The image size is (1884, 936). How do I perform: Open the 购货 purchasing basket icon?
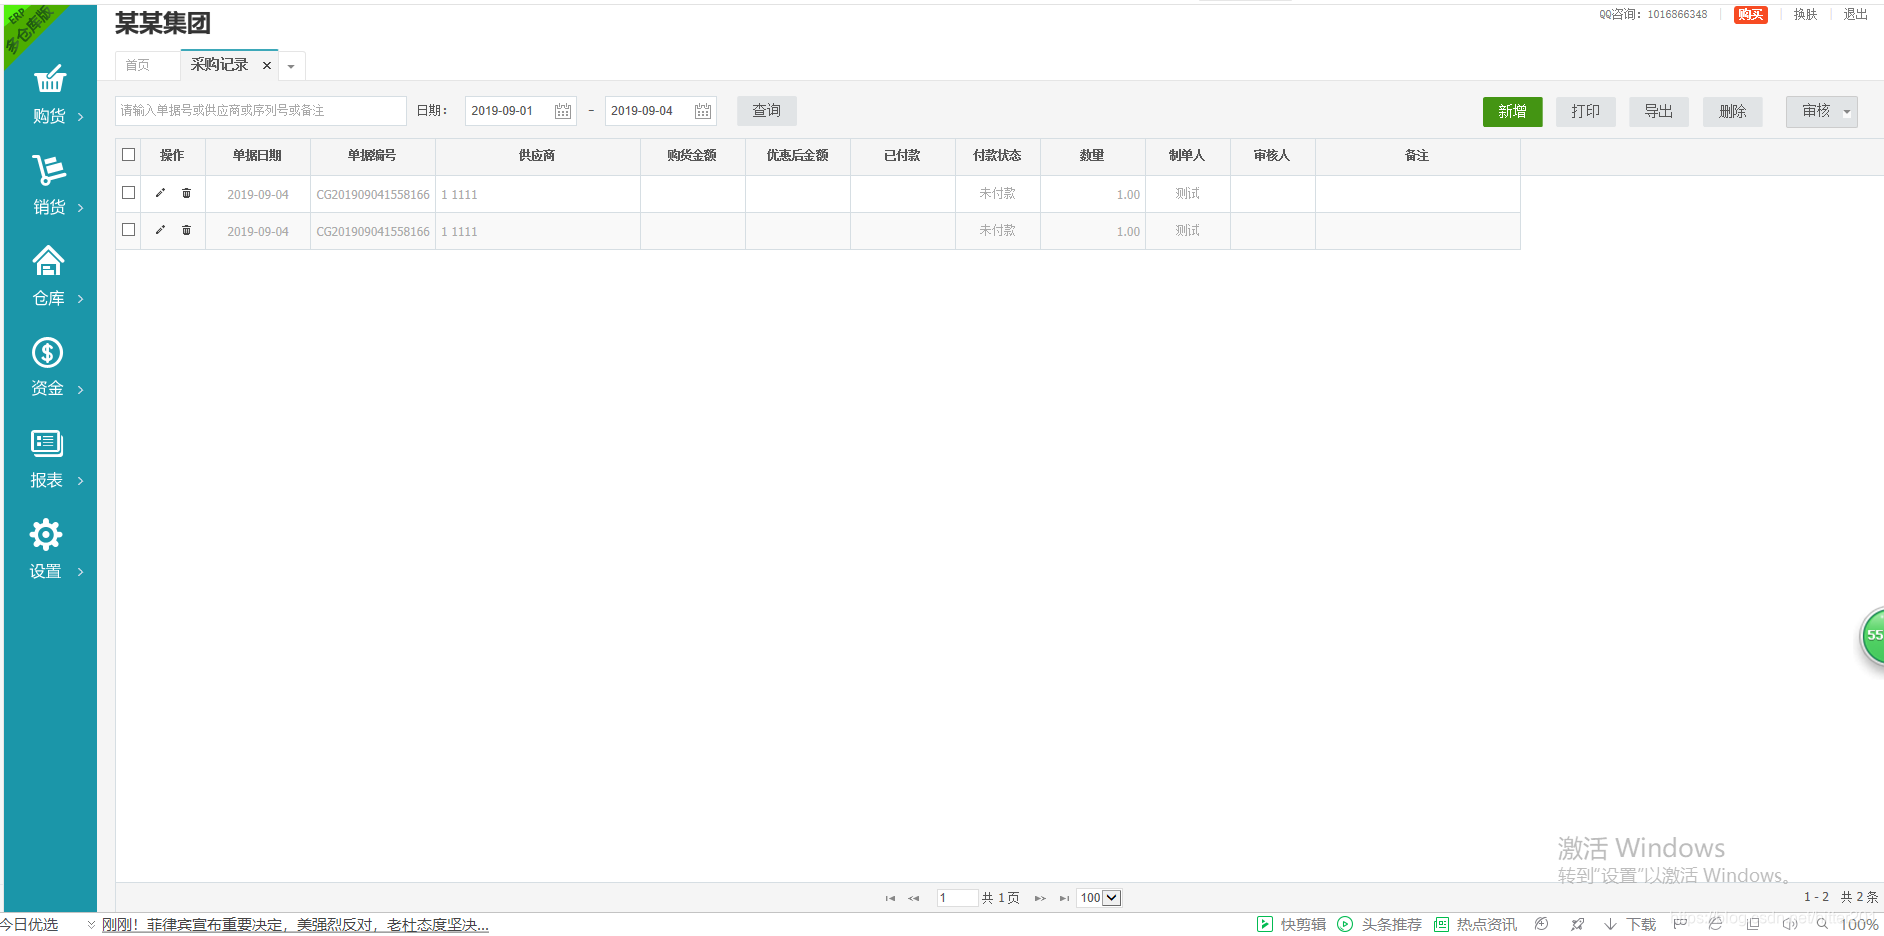[x=50, y=79]
